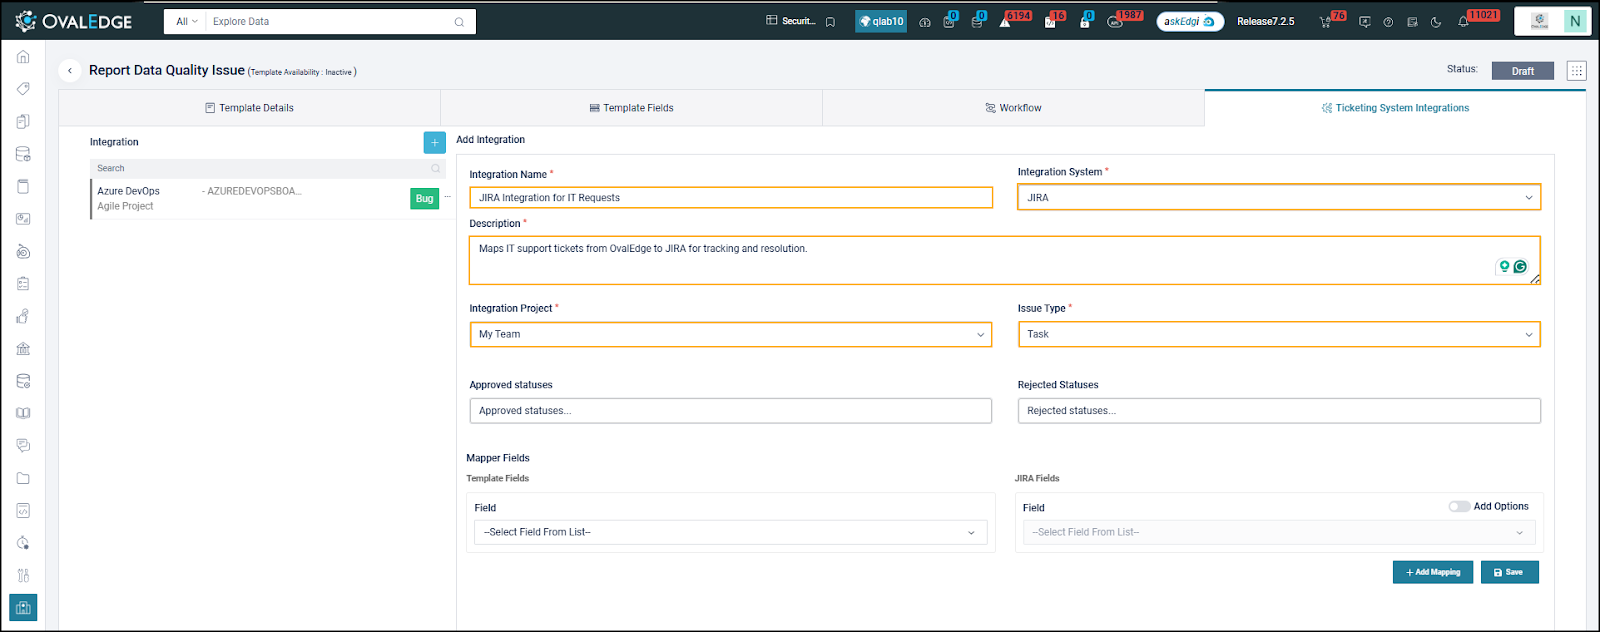
Task: Enable the Add Options toggle
Action: coord(1459,506)
